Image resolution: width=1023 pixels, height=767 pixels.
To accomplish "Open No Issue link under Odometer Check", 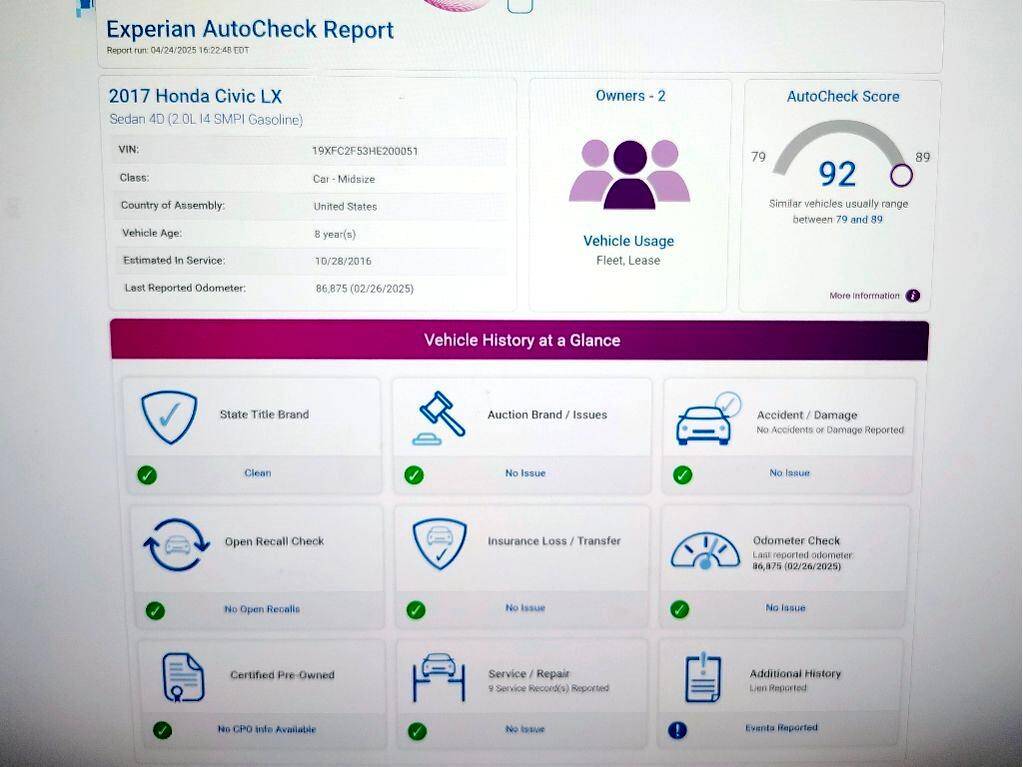I will [786, 607].
